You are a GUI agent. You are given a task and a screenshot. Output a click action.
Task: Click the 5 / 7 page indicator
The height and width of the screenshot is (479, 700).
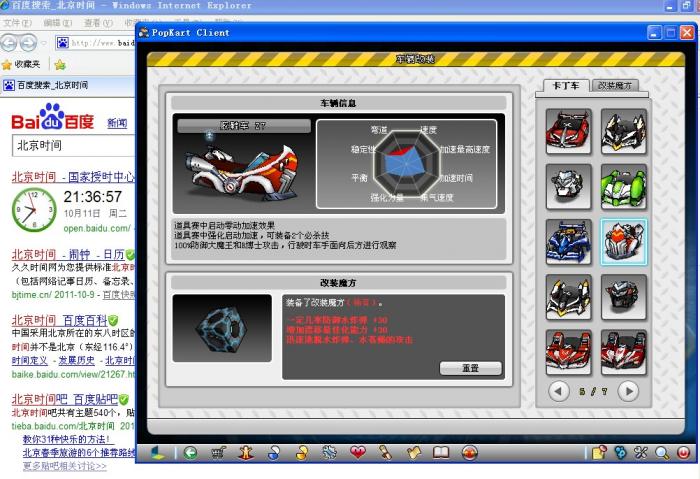(593, 392)
